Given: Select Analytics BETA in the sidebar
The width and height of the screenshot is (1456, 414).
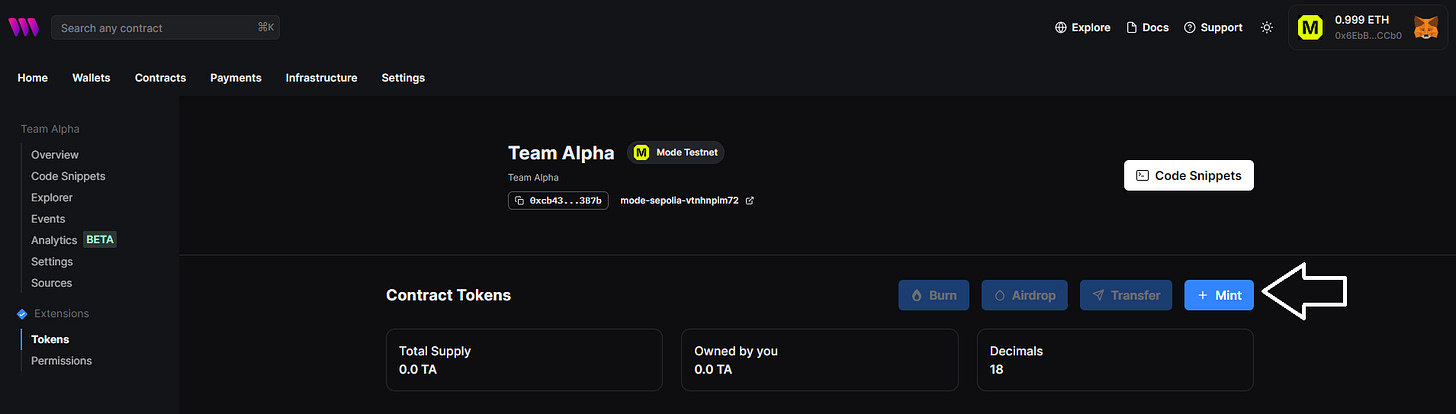Looking at the screenshot, I should 74,240.
